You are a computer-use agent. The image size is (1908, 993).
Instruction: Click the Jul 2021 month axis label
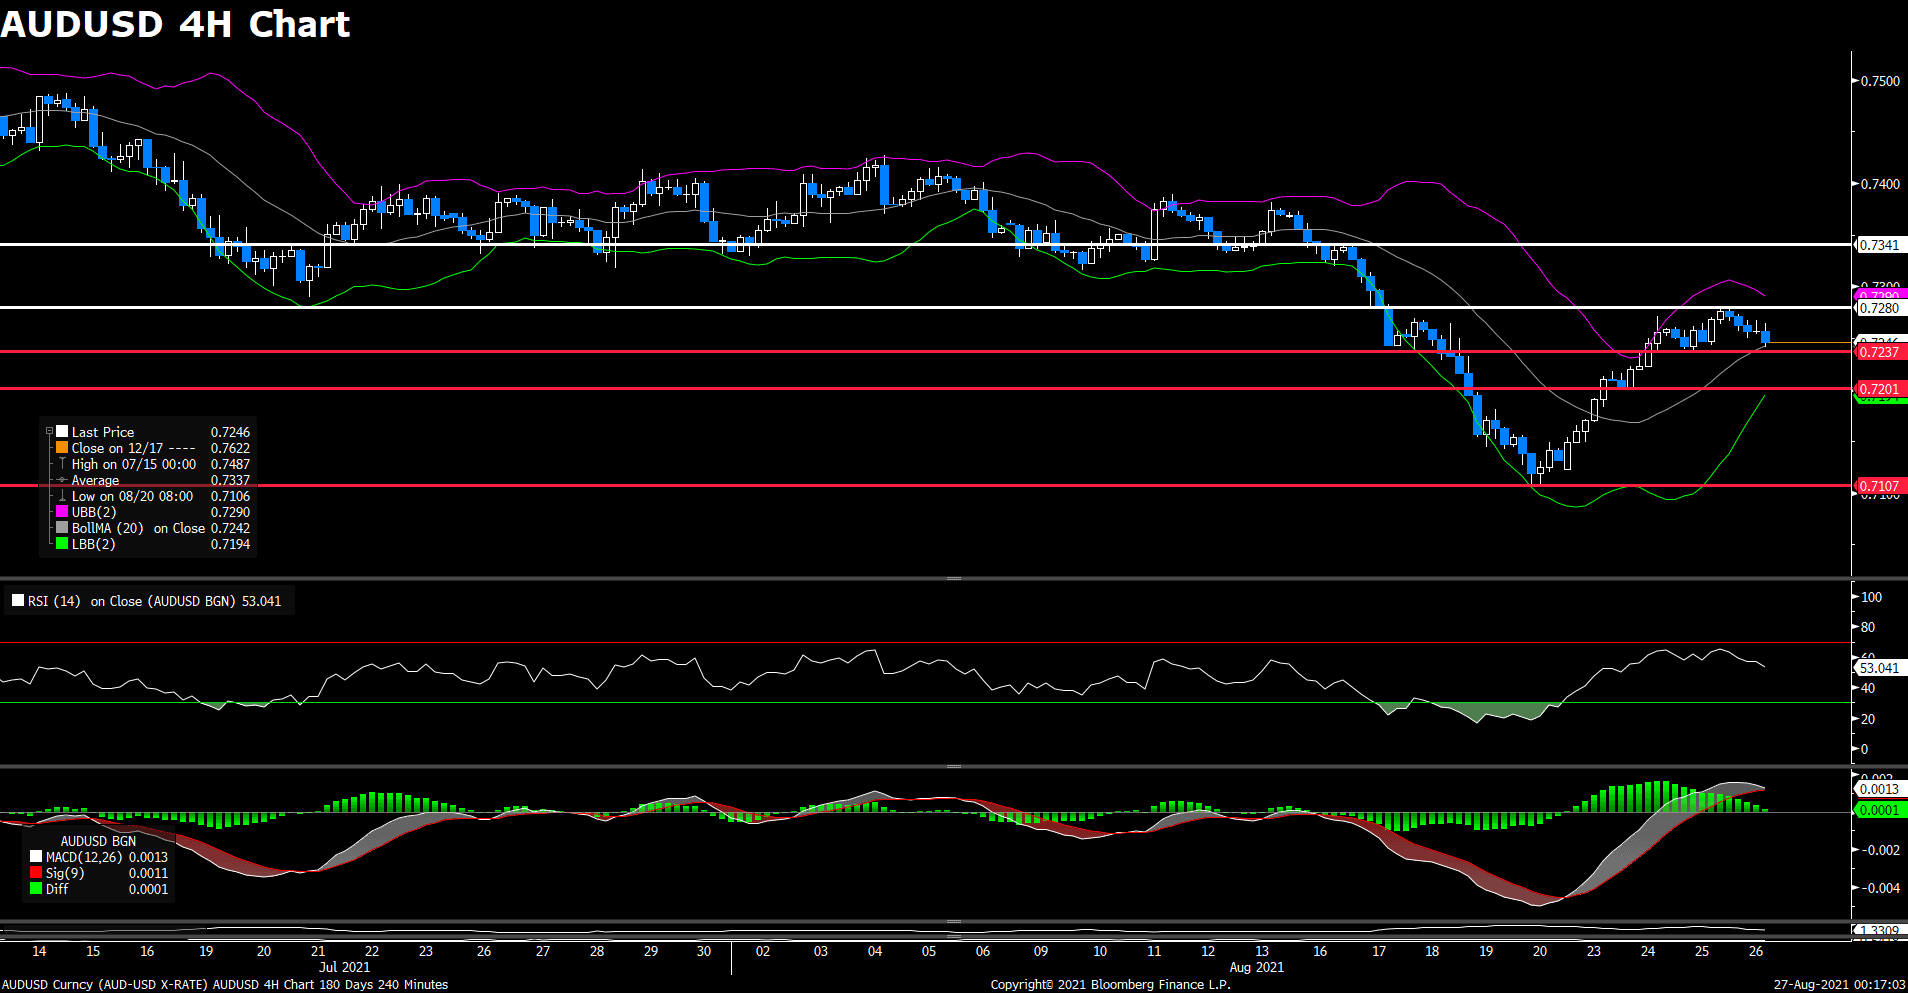click(344, 967)
